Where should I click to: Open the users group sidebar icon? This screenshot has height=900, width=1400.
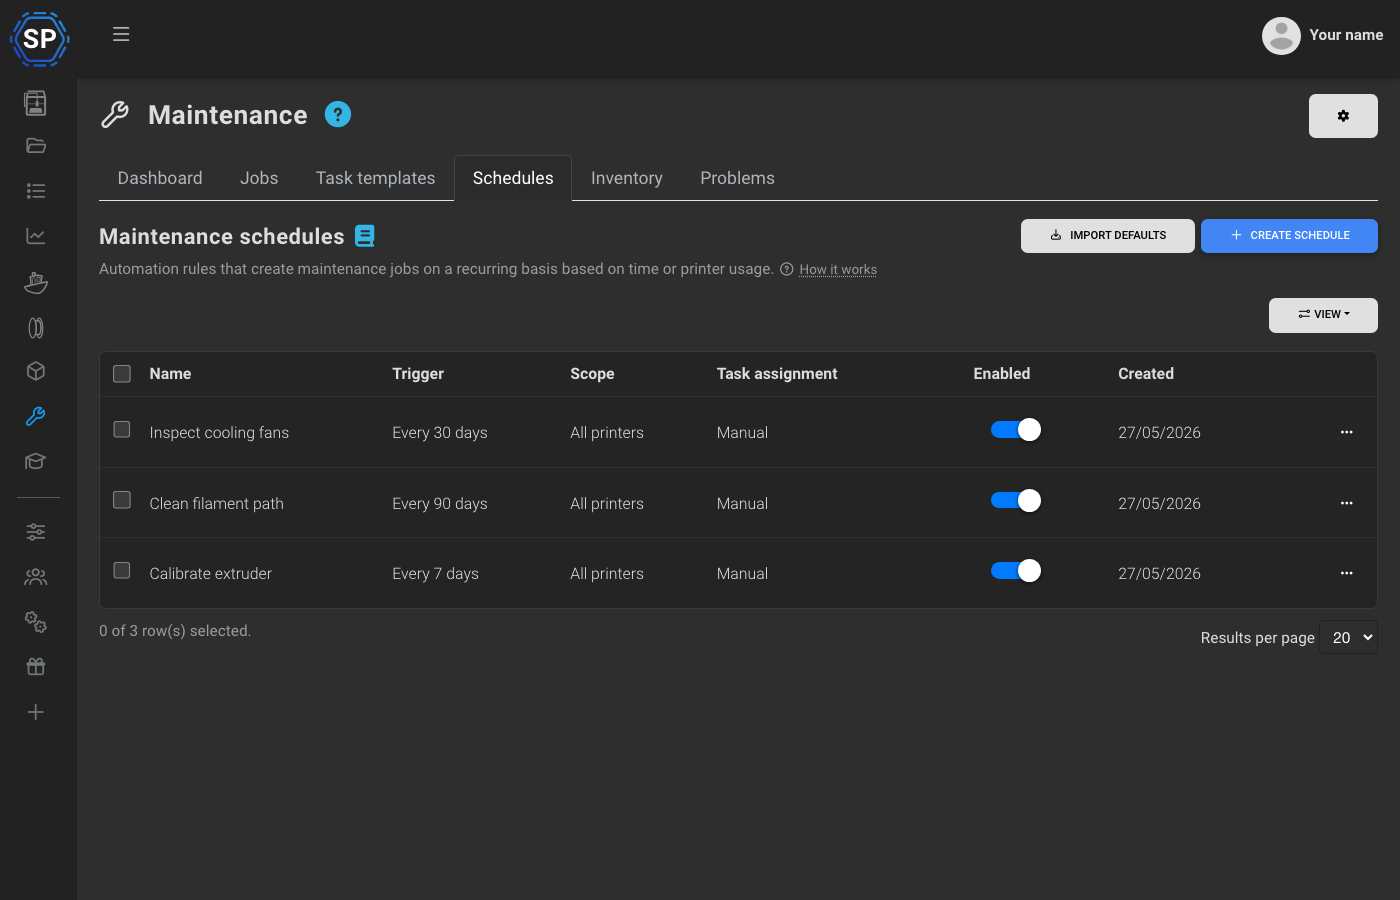(36, 577)
